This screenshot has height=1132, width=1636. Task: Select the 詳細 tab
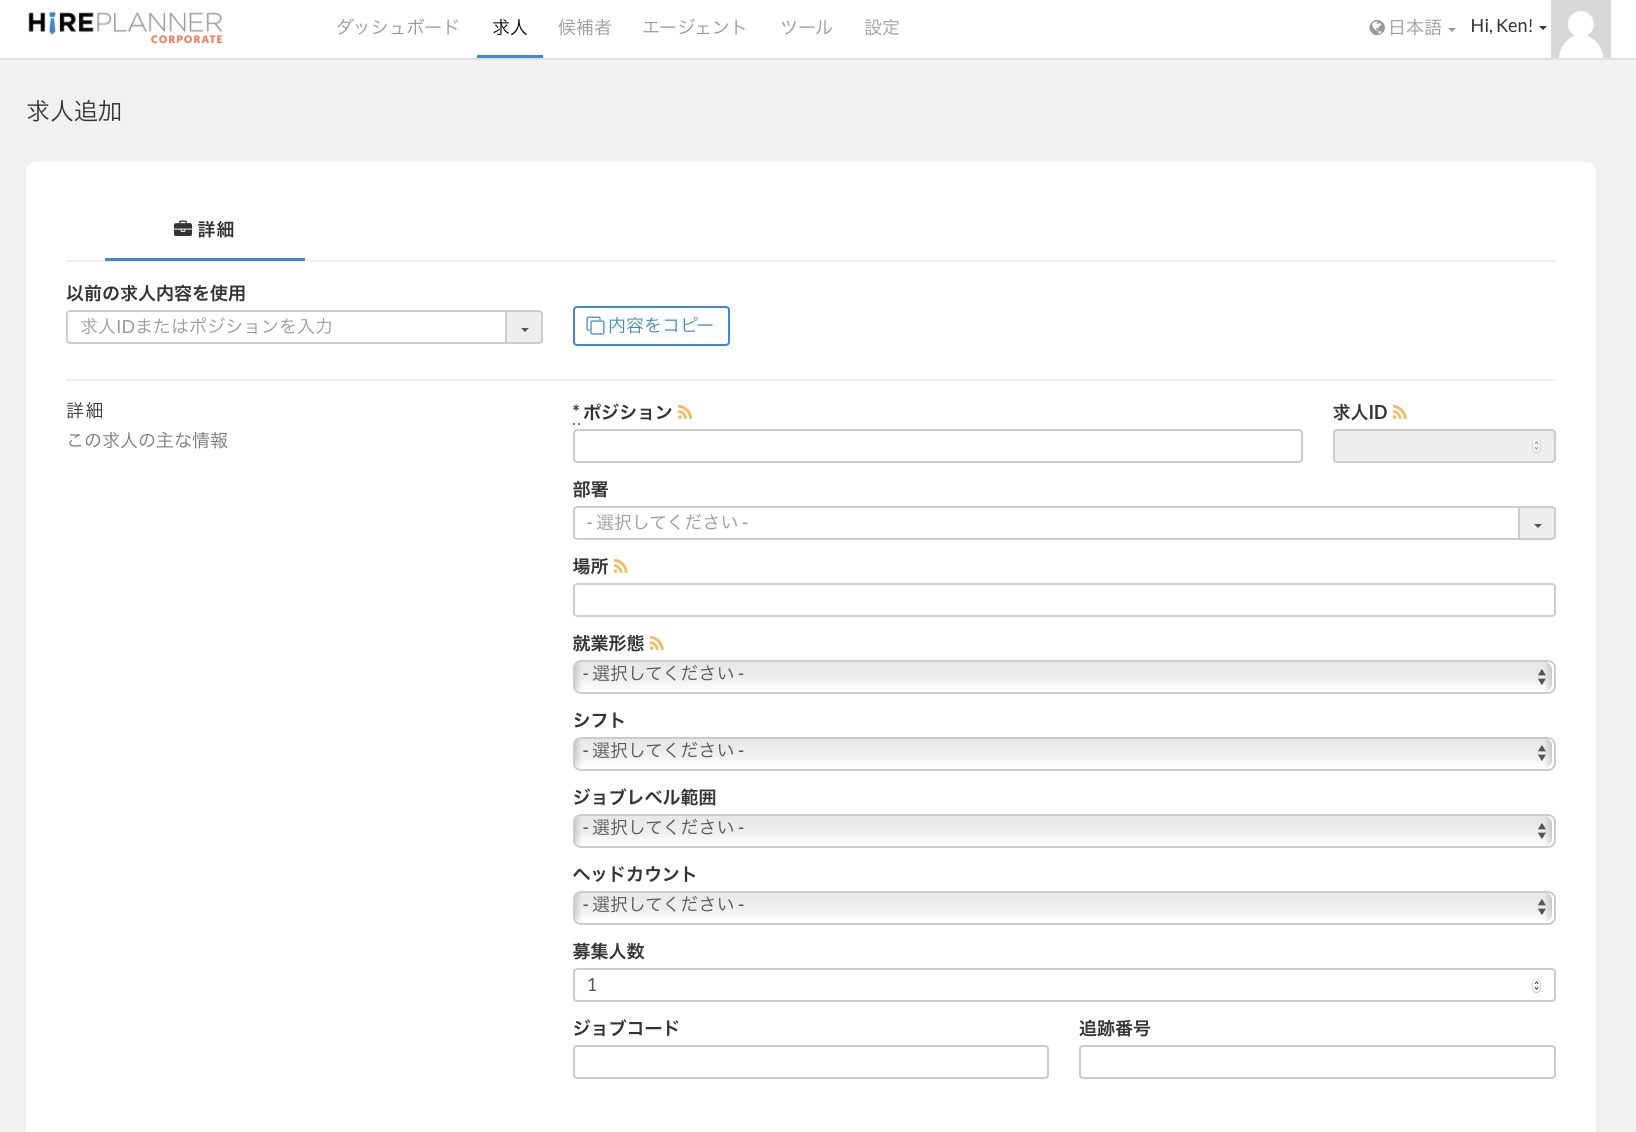pos(204,230)
